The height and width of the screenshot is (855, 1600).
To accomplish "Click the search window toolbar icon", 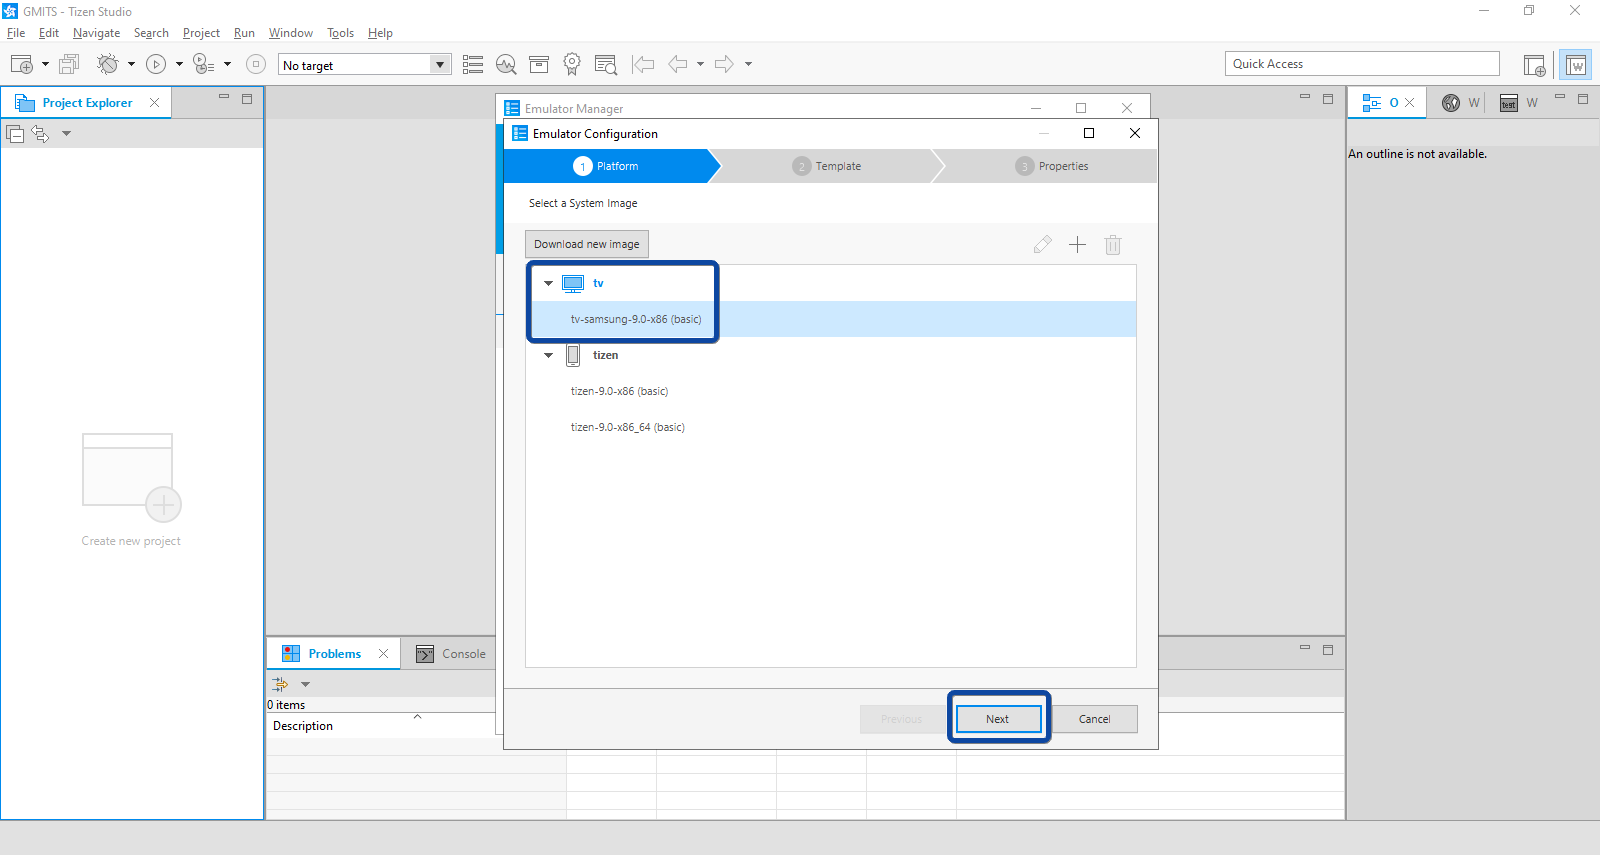I will 605,64.
